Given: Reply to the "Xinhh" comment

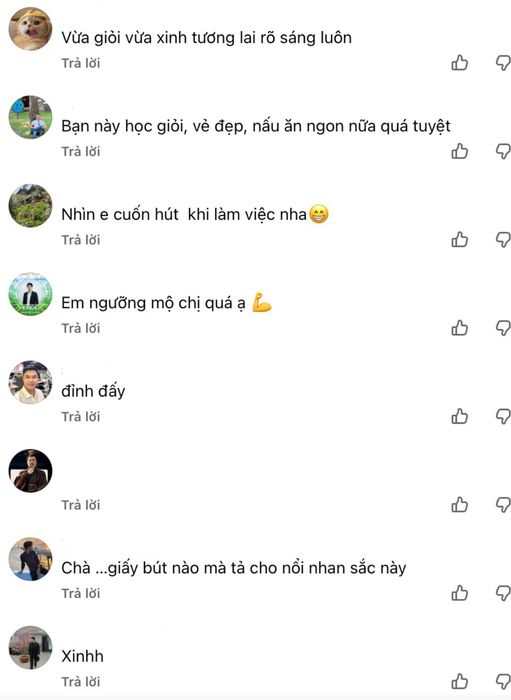Looking at the screenshot, I should pos(81,682).
